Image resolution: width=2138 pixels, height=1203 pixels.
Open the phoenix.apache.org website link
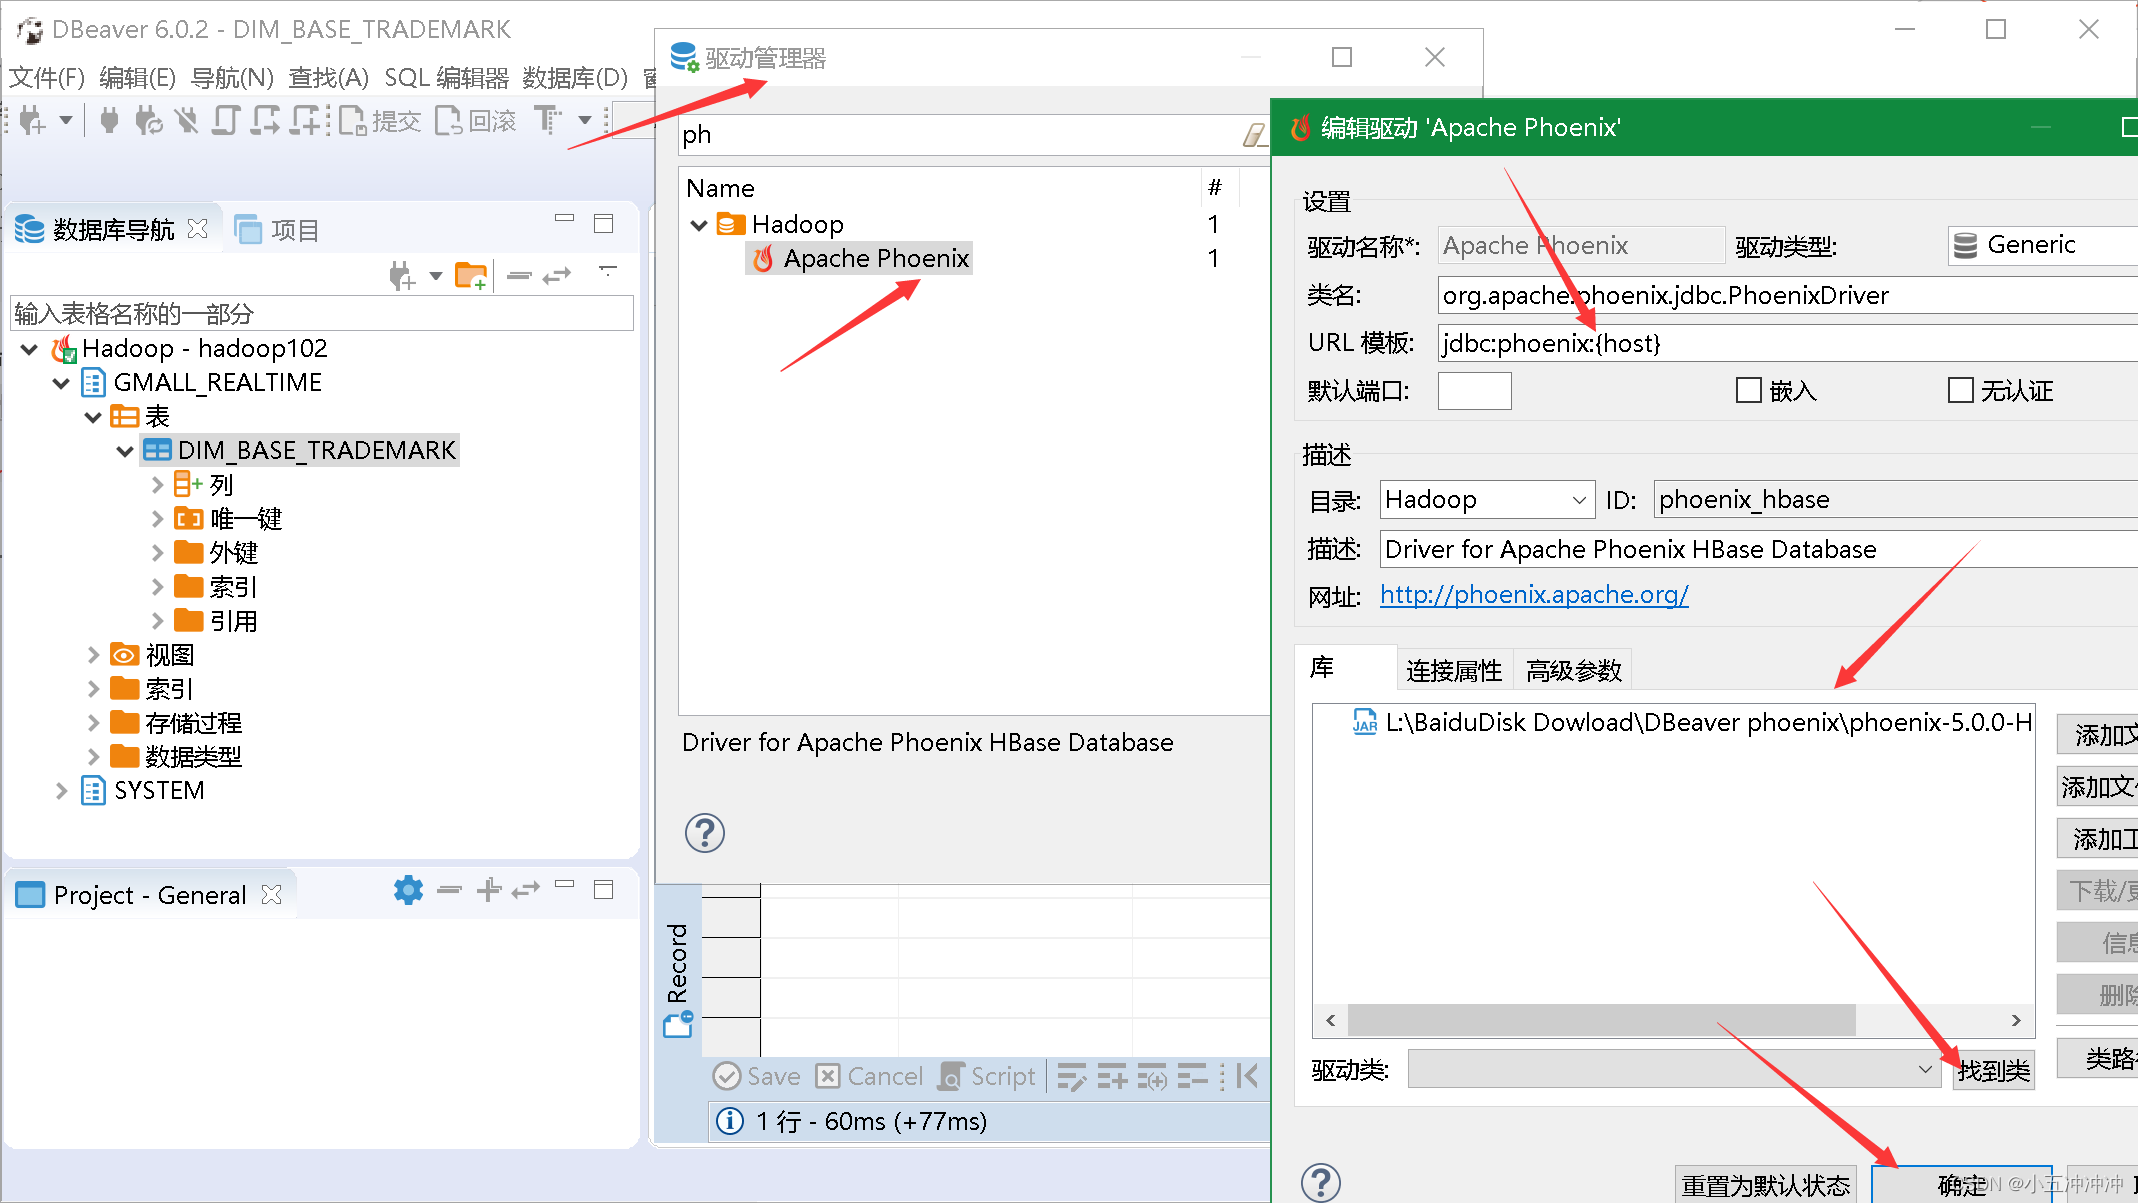tap(1534, 595)
